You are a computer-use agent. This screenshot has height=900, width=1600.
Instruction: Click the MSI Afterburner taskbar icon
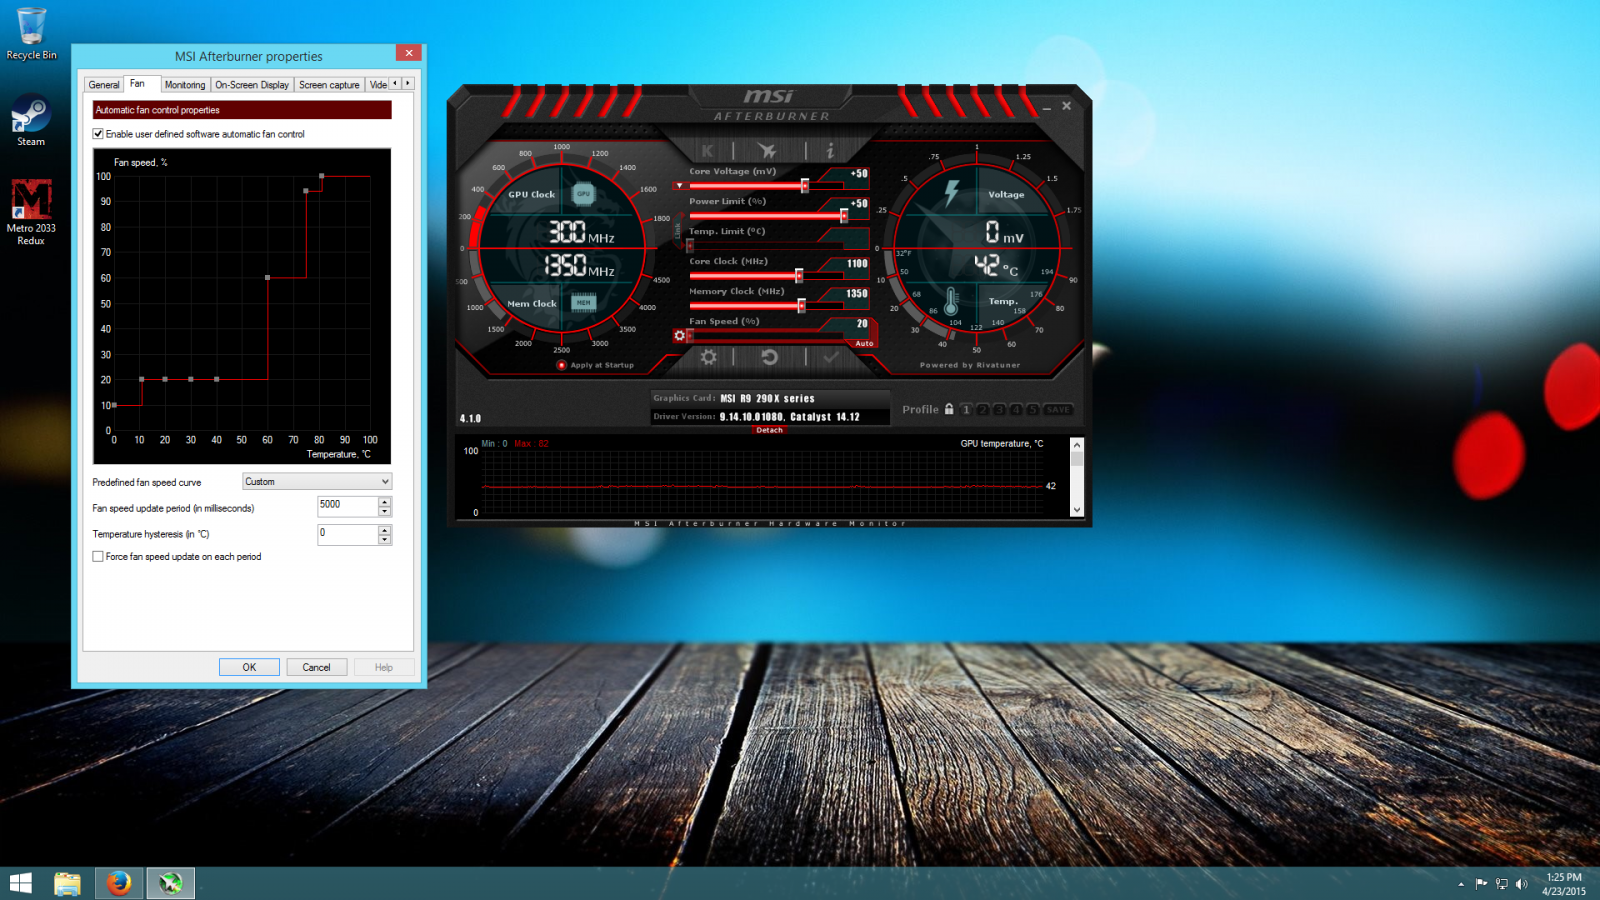click(x=171, y=883)
